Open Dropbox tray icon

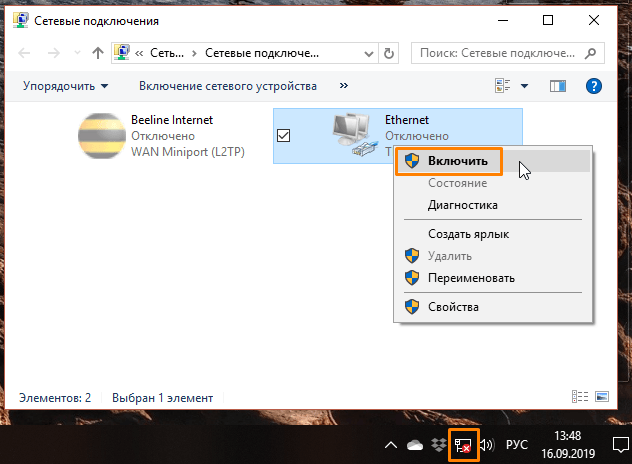439,445
